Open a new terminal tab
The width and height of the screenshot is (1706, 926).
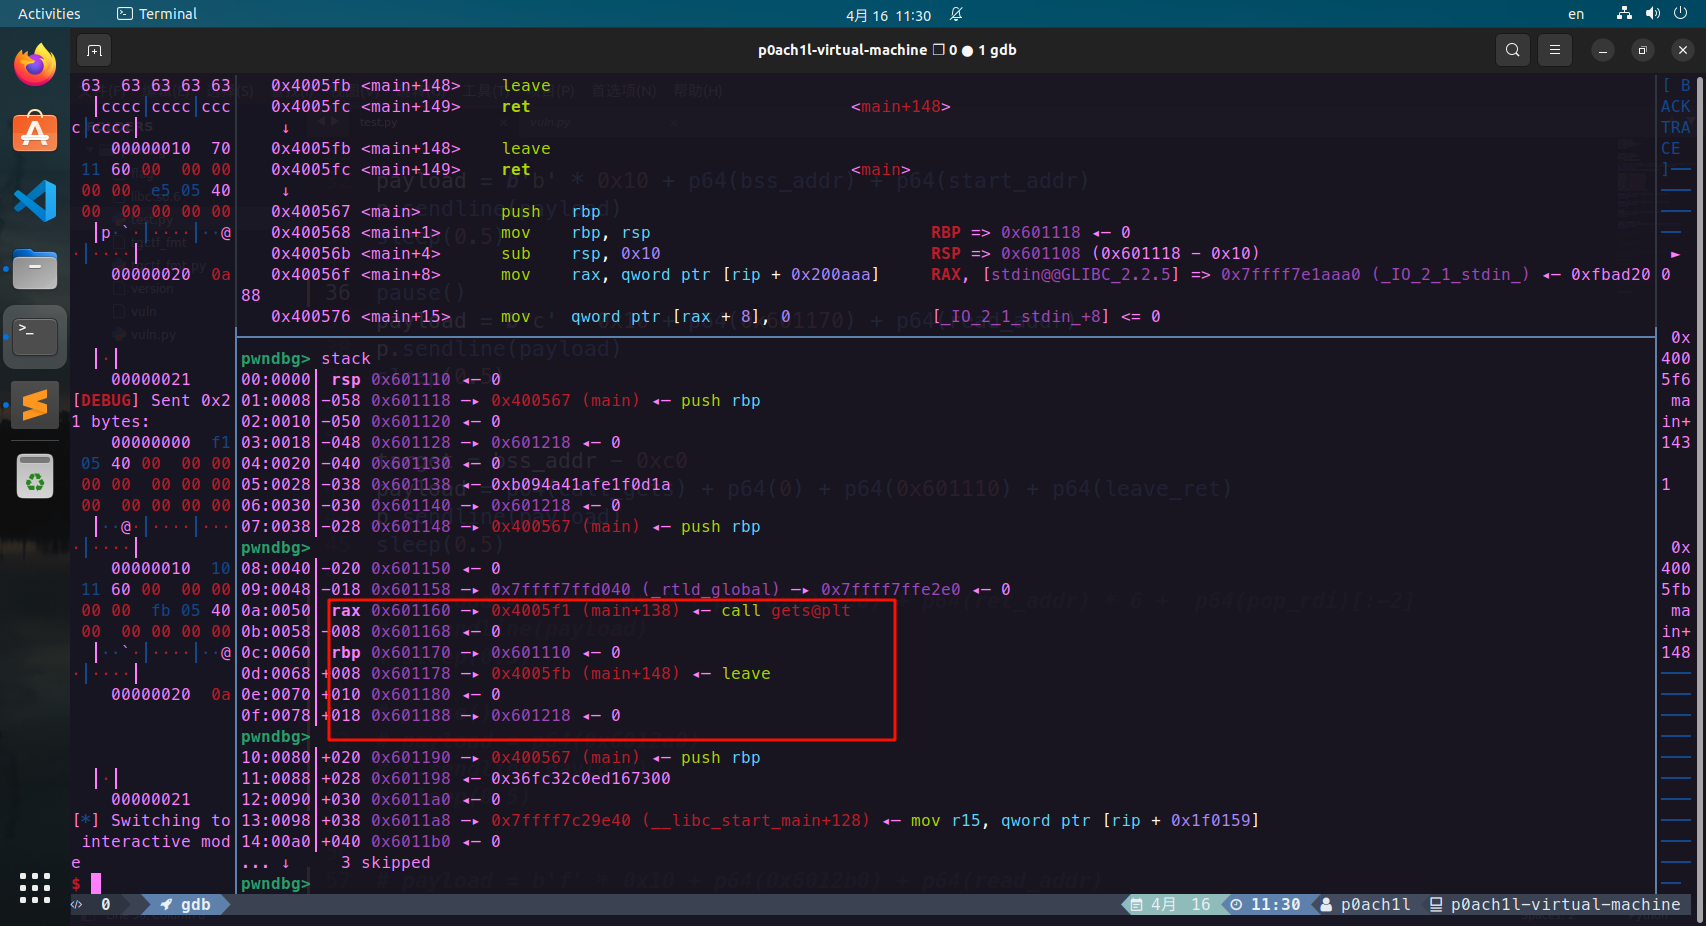tap(94, 50)
